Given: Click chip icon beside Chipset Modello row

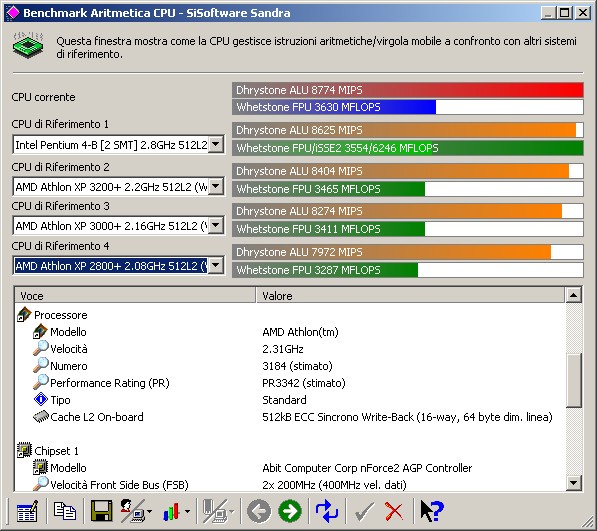Looking at the screenshot, I should (40, 467).
